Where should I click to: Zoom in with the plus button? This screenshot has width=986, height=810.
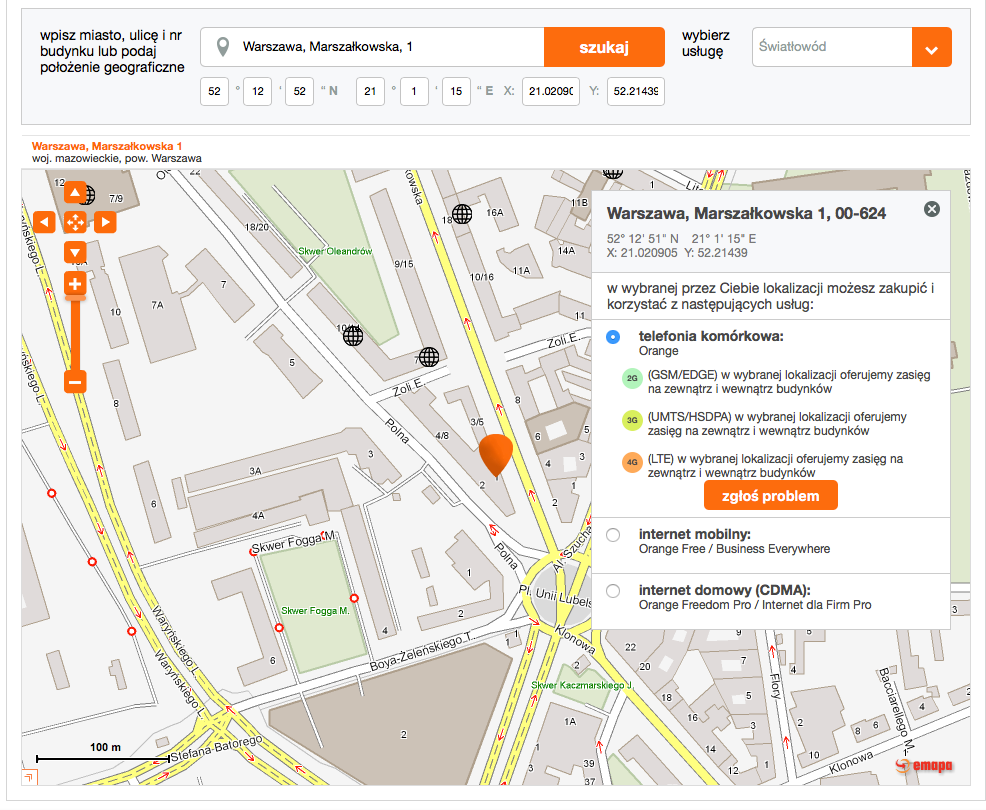[75, 285]
